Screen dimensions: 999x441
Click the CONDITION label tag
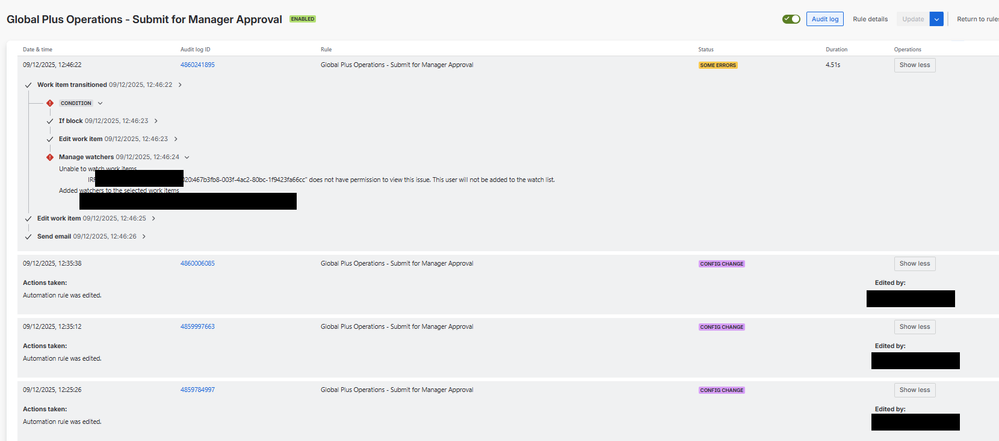tap(76, 103)
